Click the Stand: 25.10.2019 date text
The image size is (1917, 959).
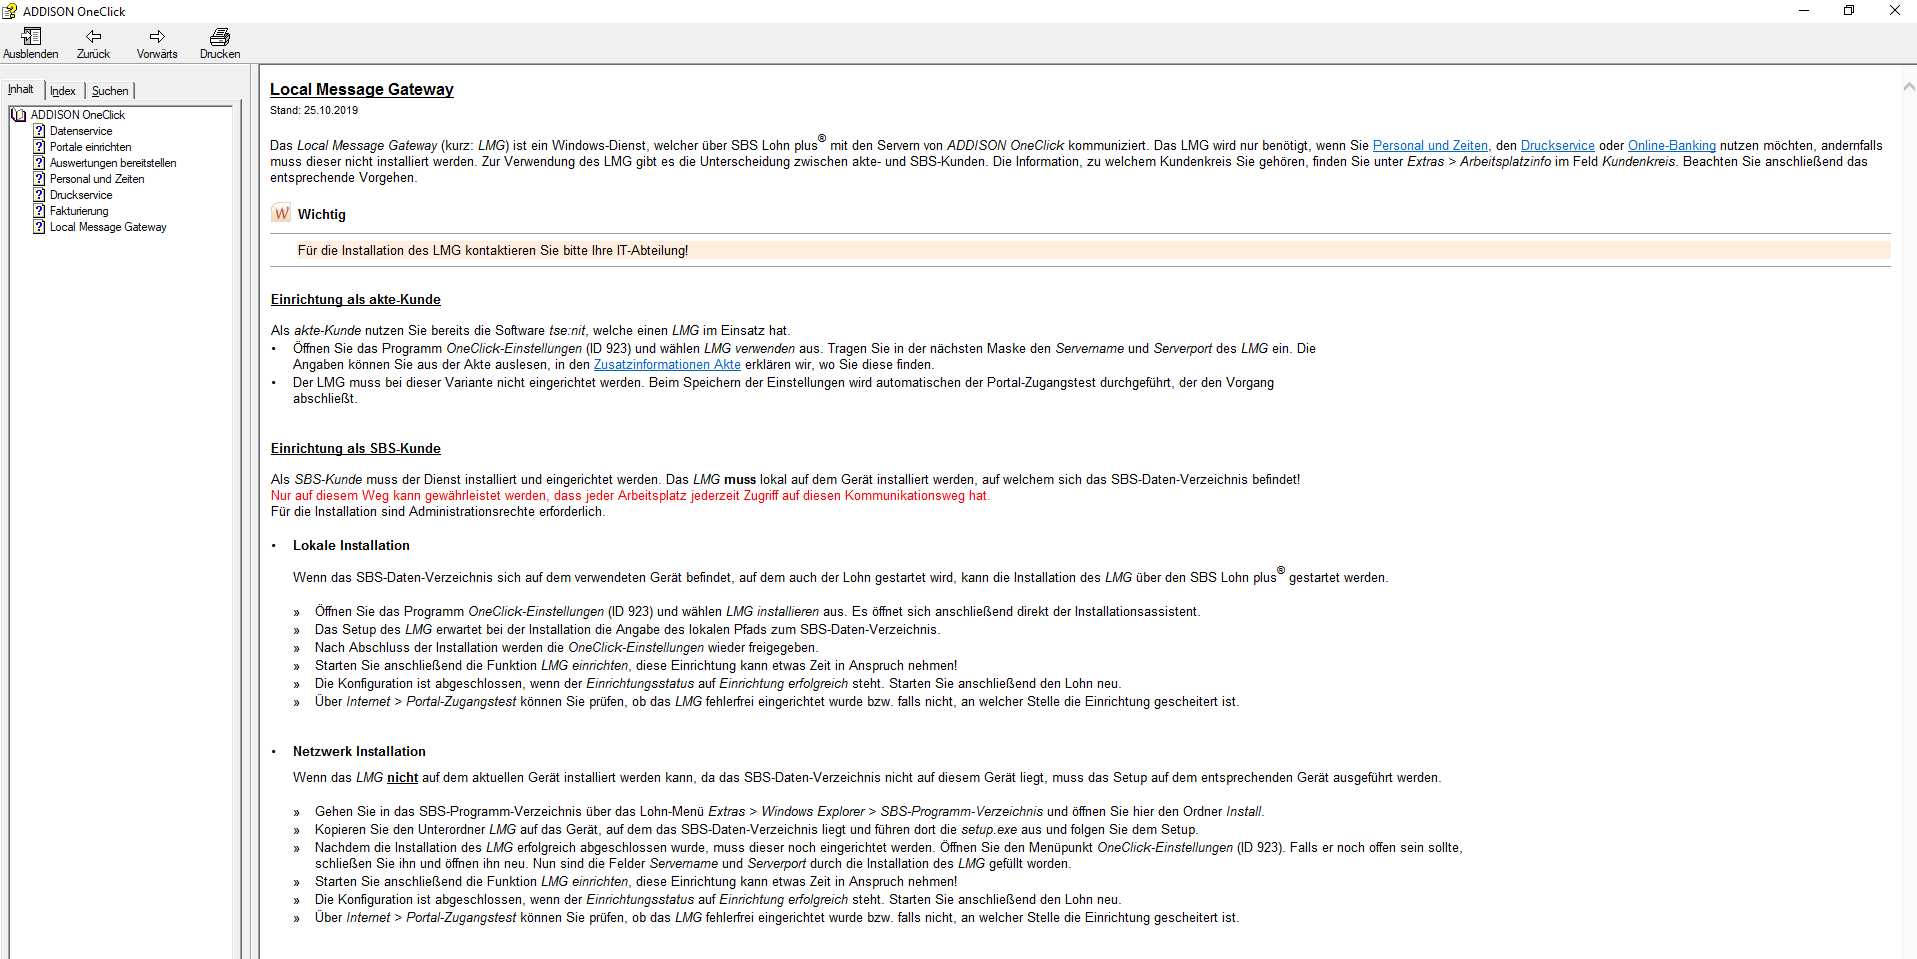click(x=314, y=111)
